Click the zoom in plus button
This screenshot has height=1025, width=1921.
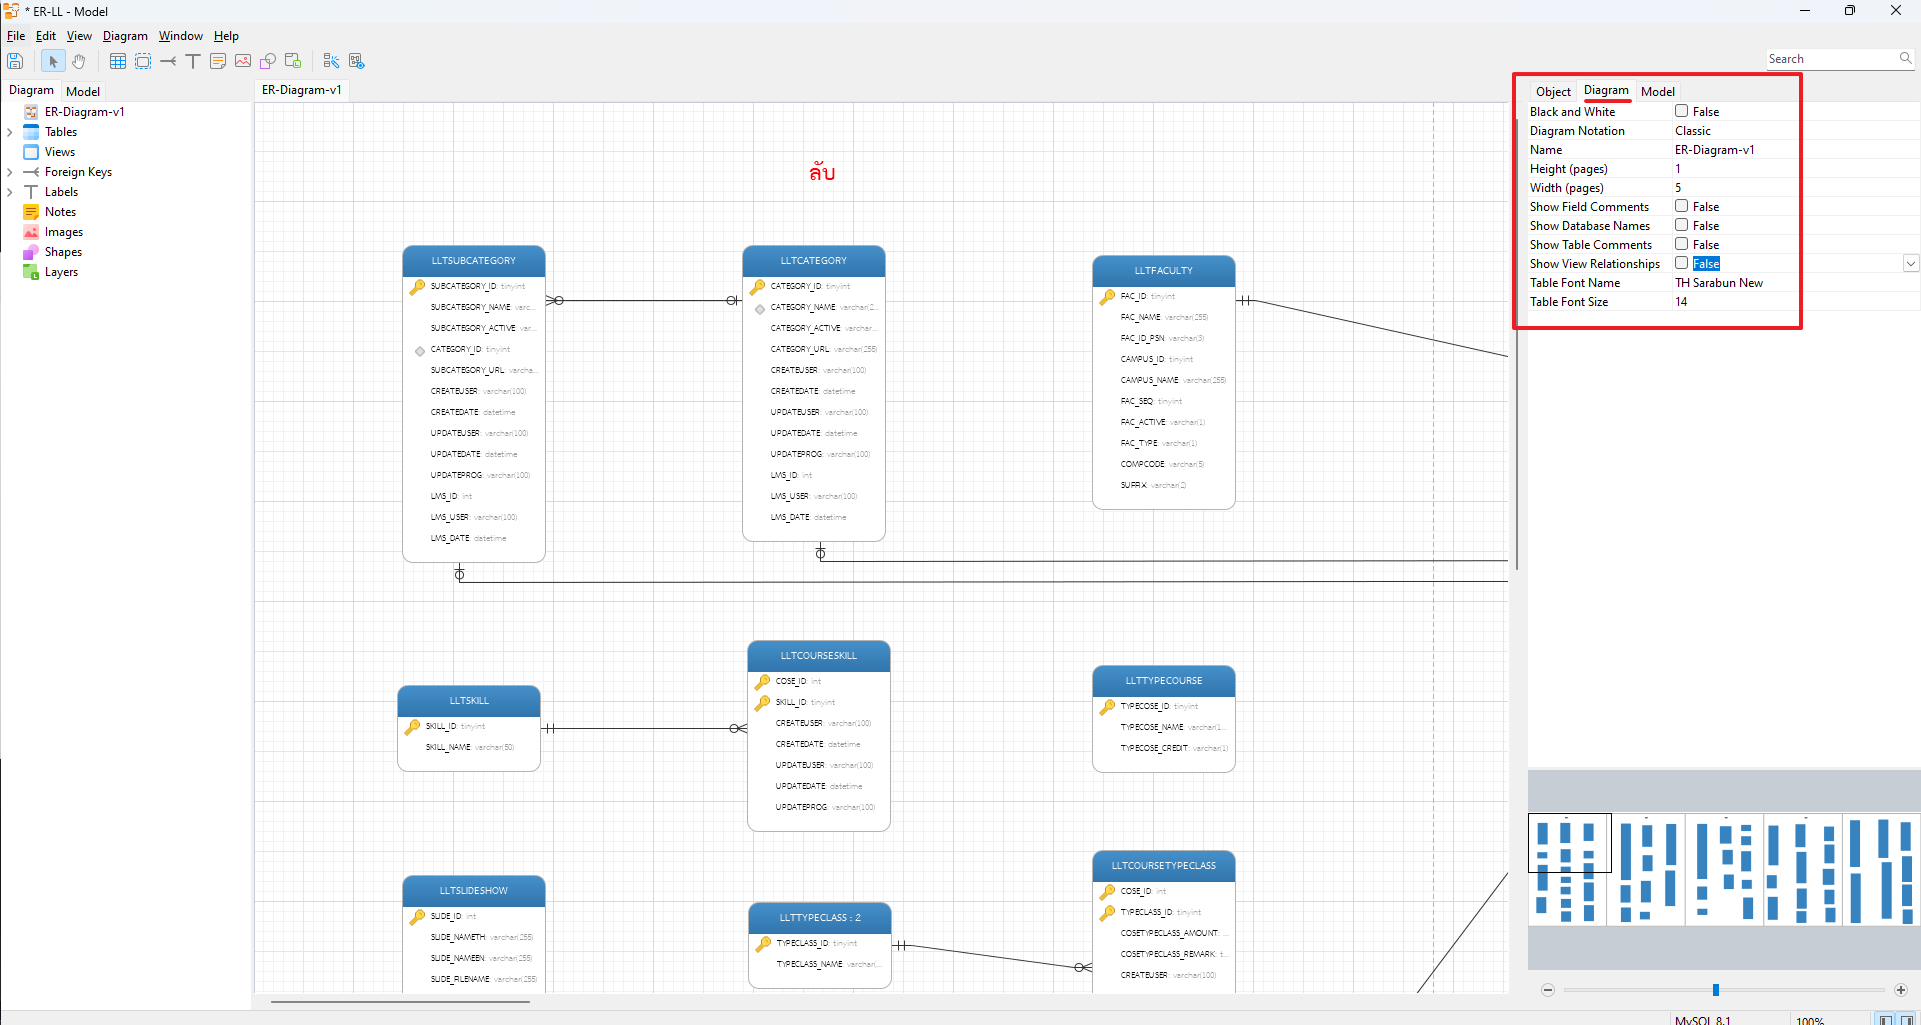click(1901, 990)
